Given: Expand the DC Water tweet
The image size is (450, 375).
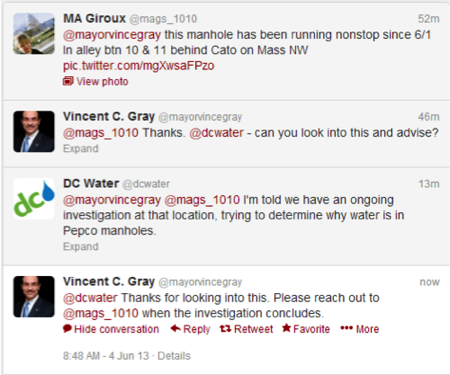Looking at the screenshot, I should point(81,246).
